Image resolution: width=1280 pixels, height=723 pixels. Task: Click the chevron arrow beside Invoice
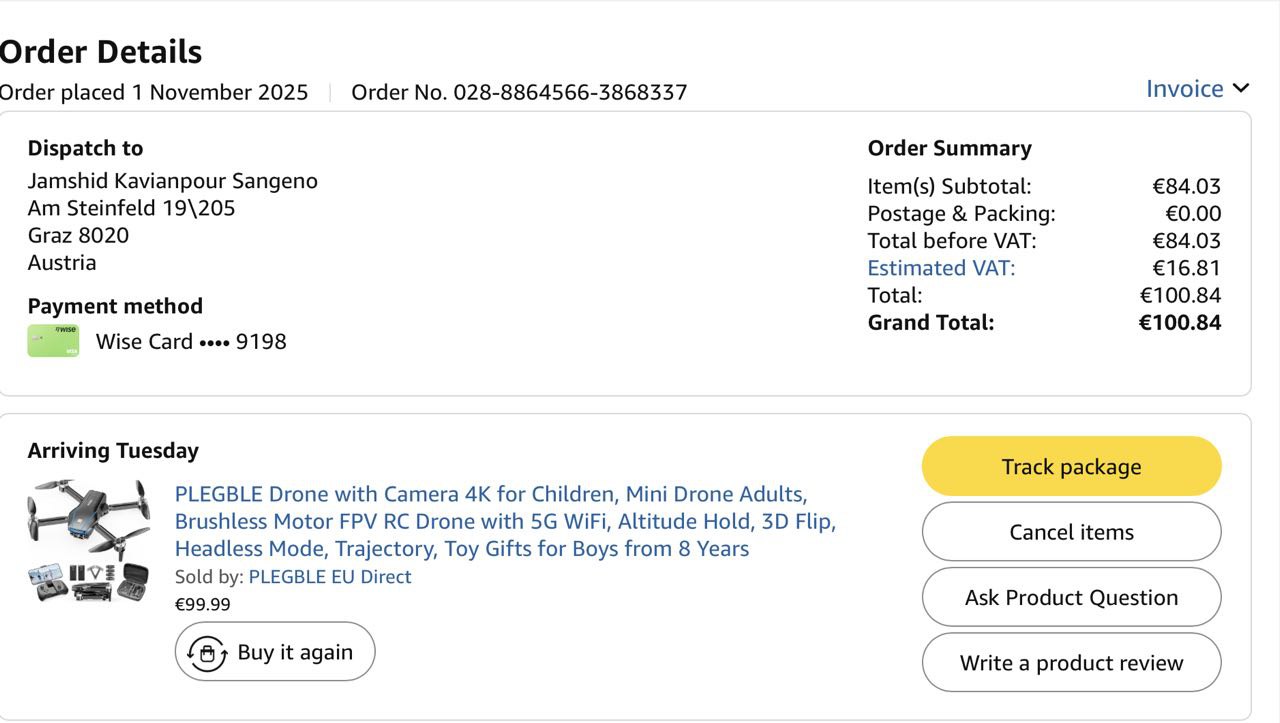coord(1241,89)
